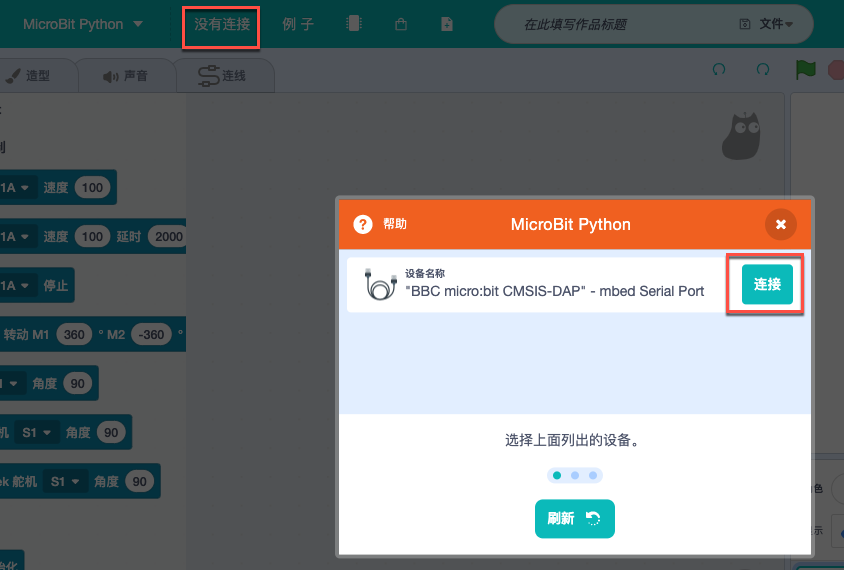Open the S1 dropdown in 机 servo block
The image size is (844, 570).
36,432
